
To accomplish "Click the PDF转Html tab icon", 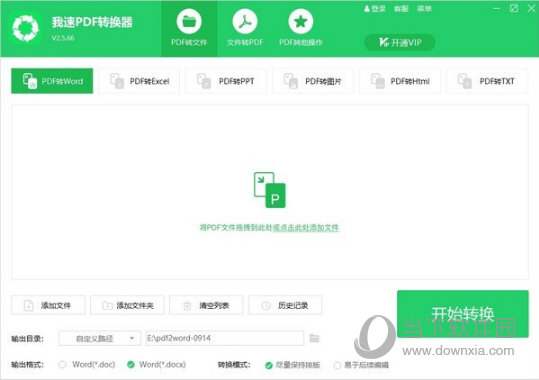I will click(x=378, y=81).
